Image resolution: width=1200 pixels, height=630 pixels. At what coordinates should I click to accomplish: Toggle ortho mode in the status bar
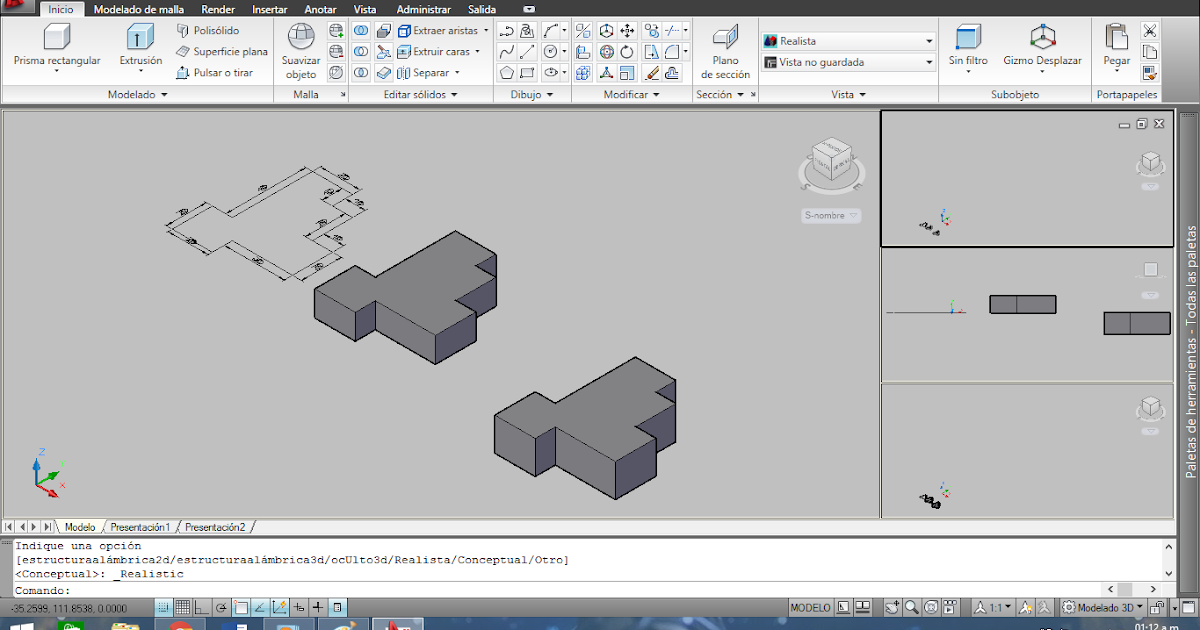coord(204,606)
